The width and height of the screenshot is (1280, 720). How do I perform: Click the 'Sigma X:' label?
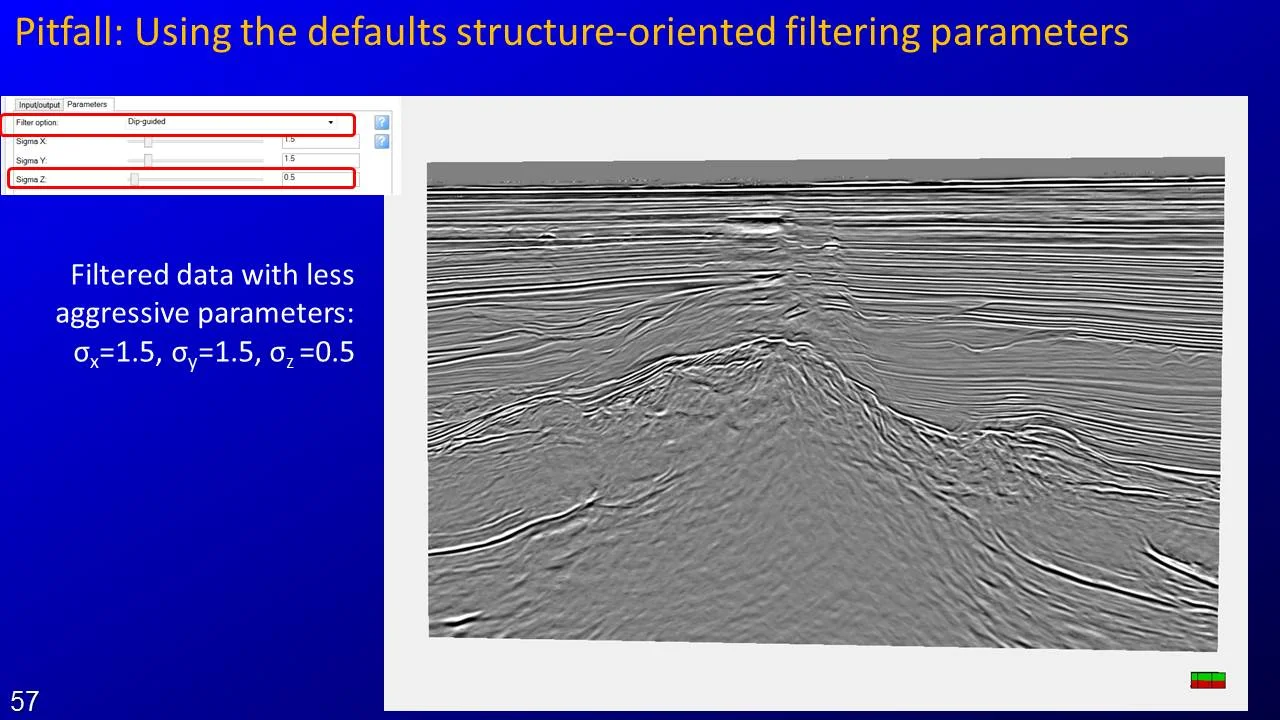(31, 142)
